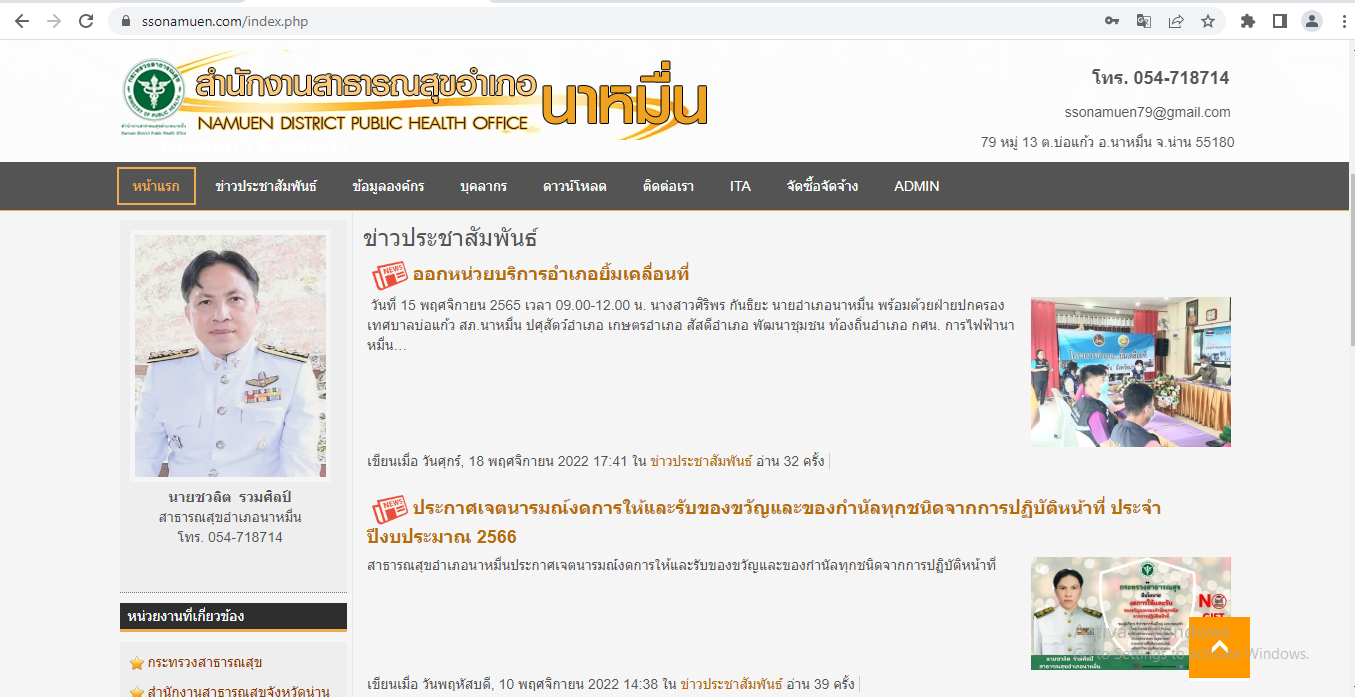Click the อ่าน 32 ครั้ง read count
The height and width of the screenshot is (697, 1355).
(790, 461)
